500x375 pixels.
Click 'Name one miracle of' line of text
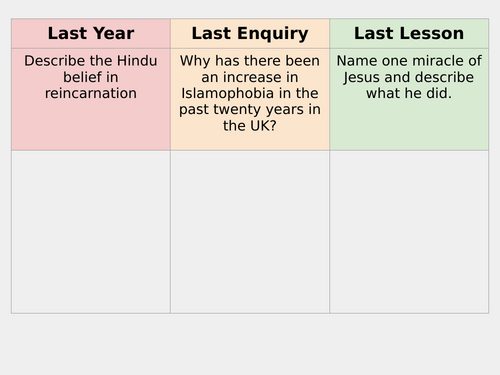(409, 61)
